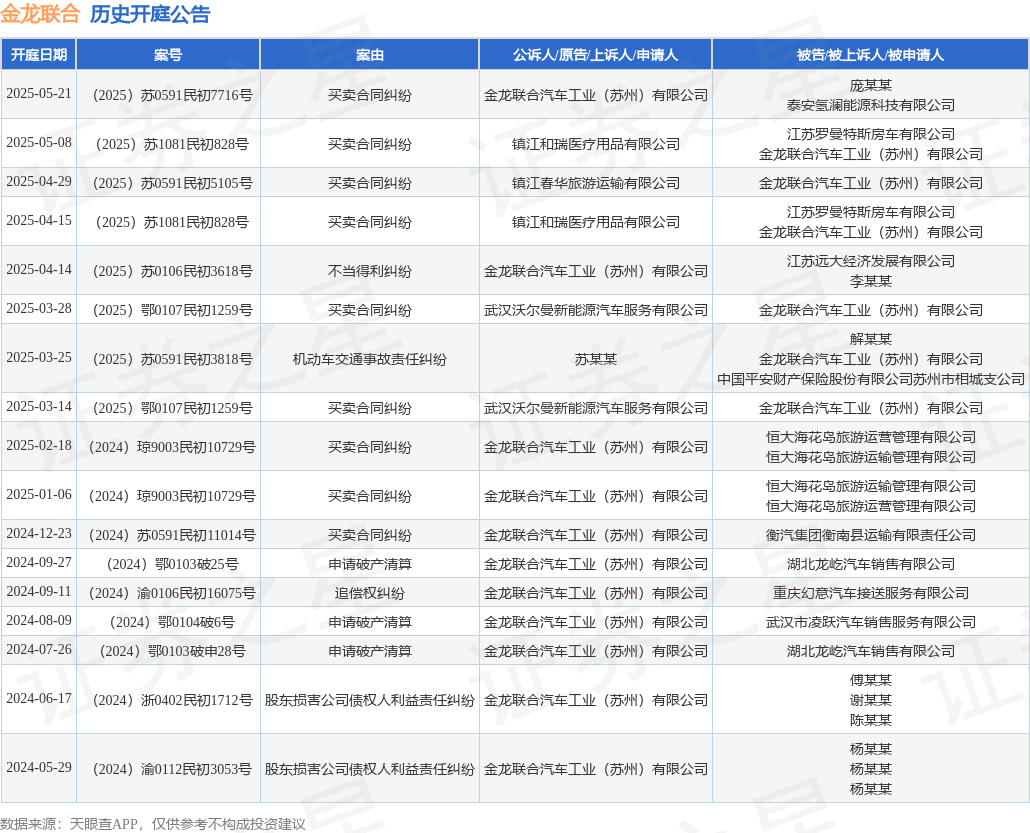Select date cell 2025-01-06
The width and height of the screenshot is (1030, 833).
pyautogui.click(x=39, y=494)
